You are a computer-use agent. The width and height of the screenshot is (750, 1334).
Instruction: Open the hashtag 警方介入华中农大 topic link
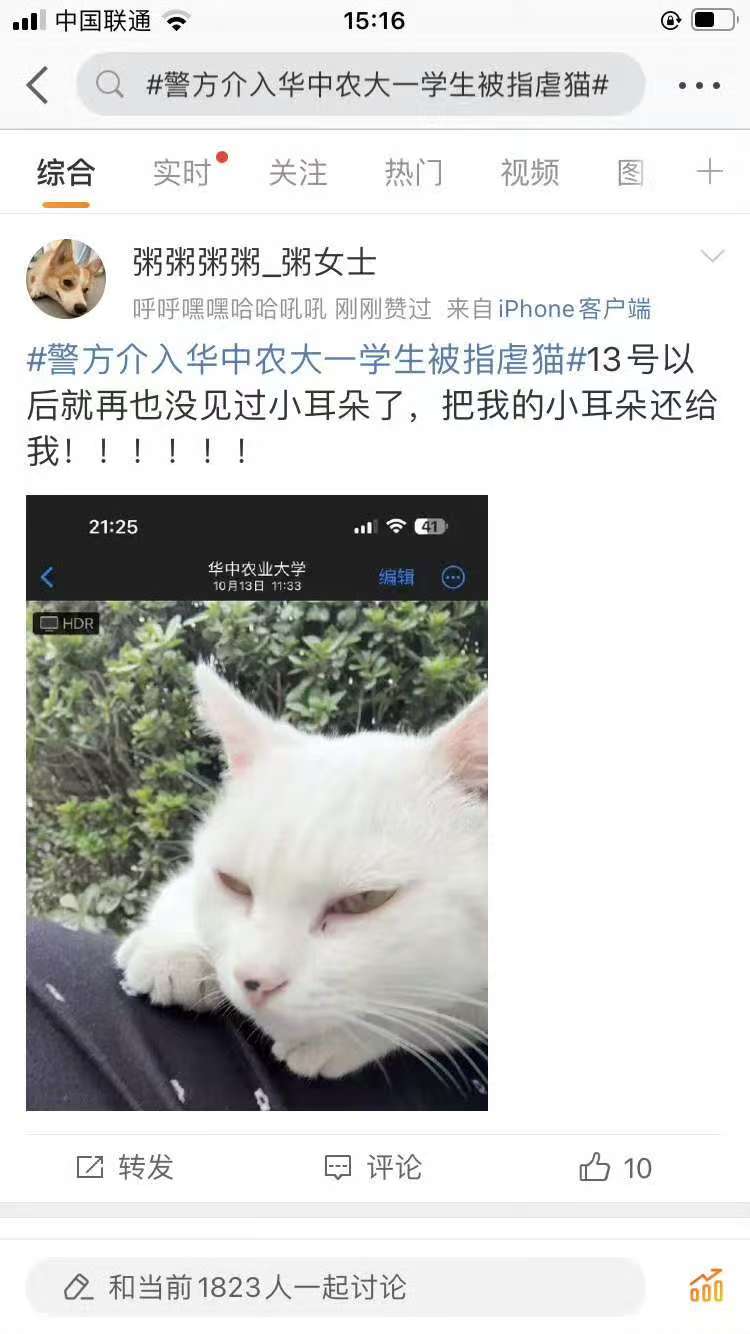click(x=307, y=359)
